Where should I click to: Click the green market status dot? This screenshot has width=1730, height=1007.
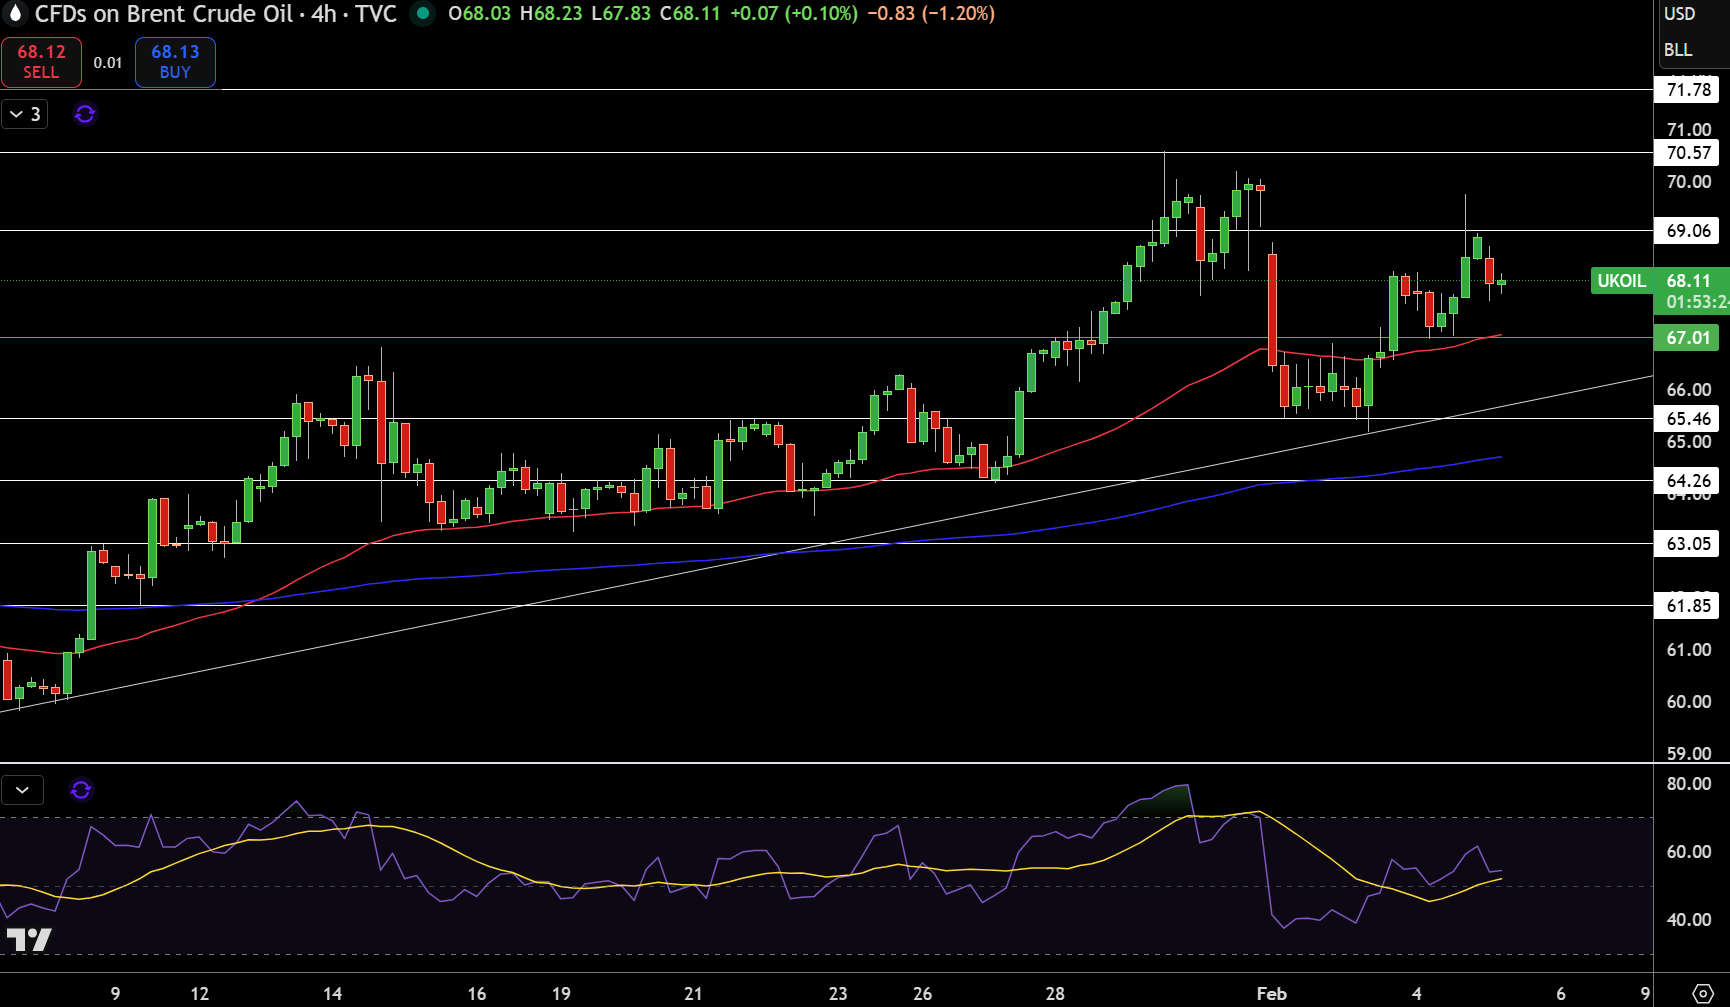click(x=423, y=14)
